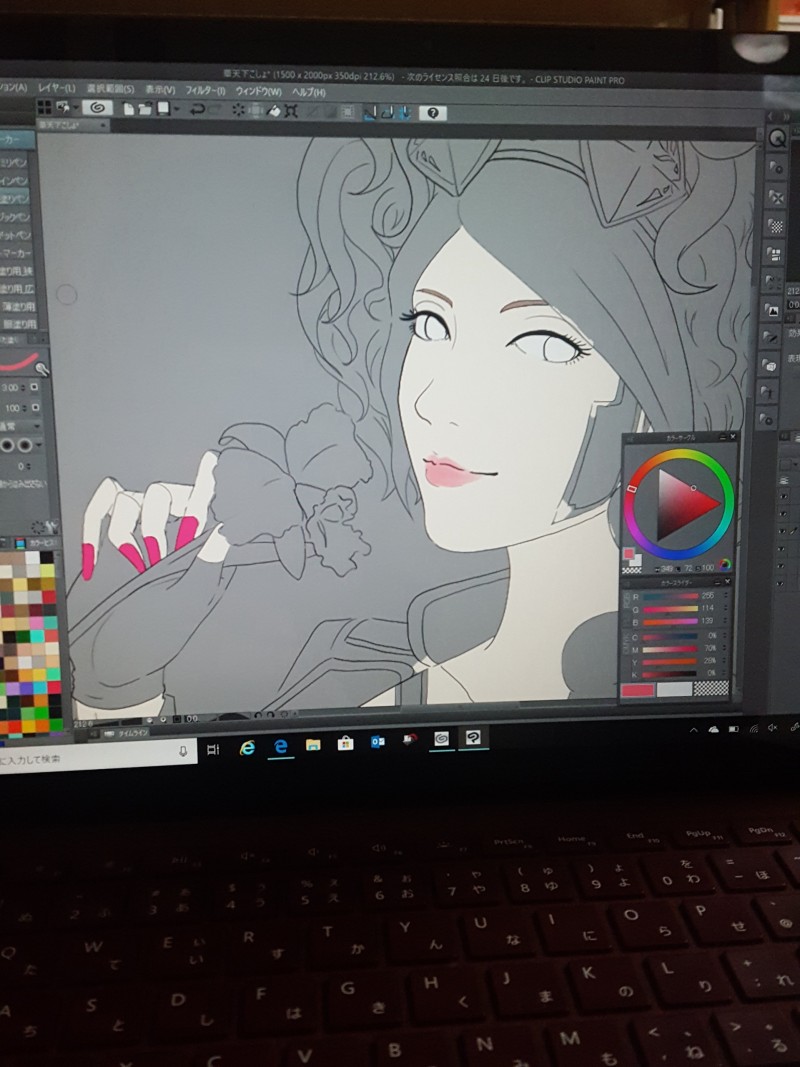The image size is (800, 1067).
Task: Click the Redo arrow icon
Action: coord(214,110)
